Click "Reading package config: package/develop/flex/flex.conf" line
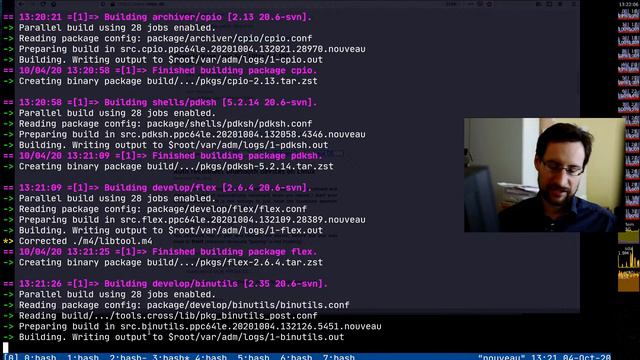 point(155,209)
